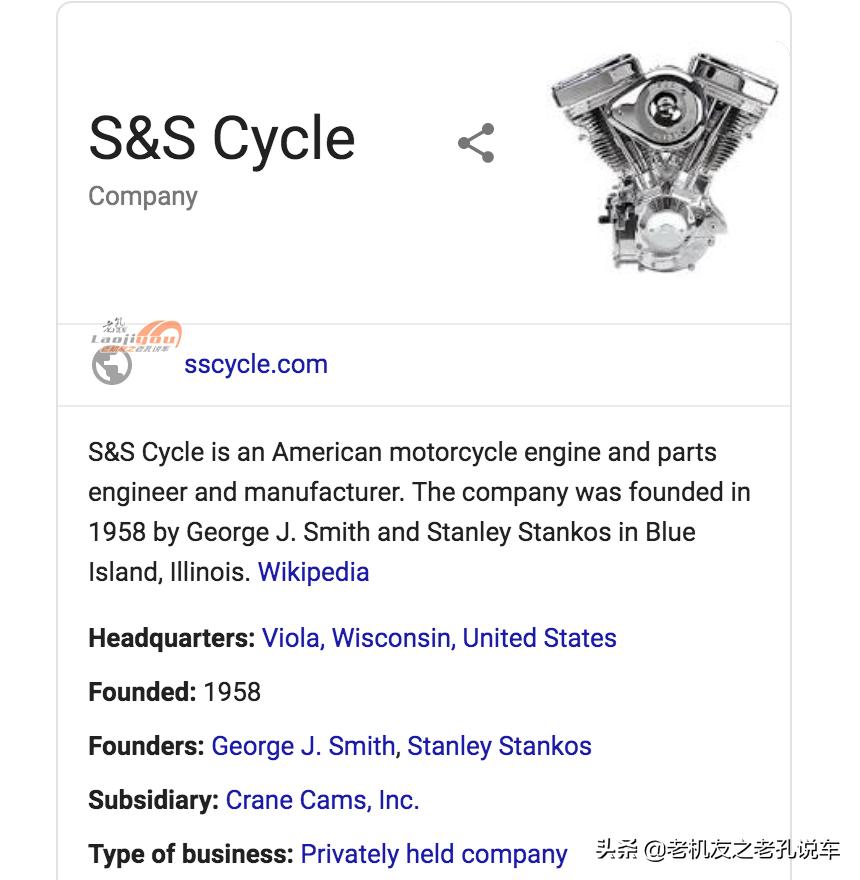Click the globe website icon
The width and height of the screenshot is (860, 880).
[x=111, y=367]
